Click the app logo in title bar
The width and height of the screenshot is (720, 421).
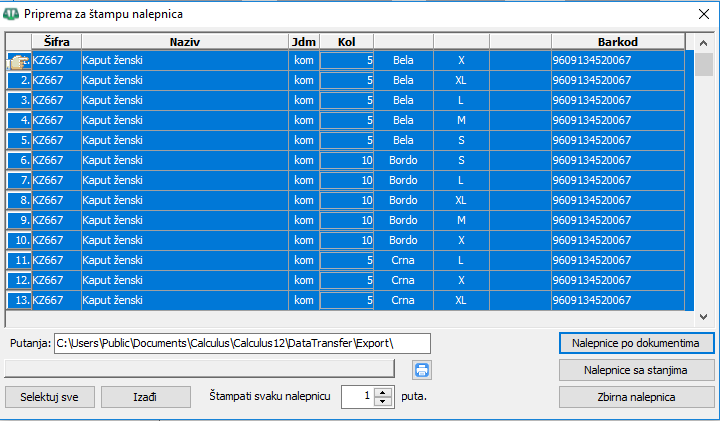pyautogui.click(x=11, y=14)
